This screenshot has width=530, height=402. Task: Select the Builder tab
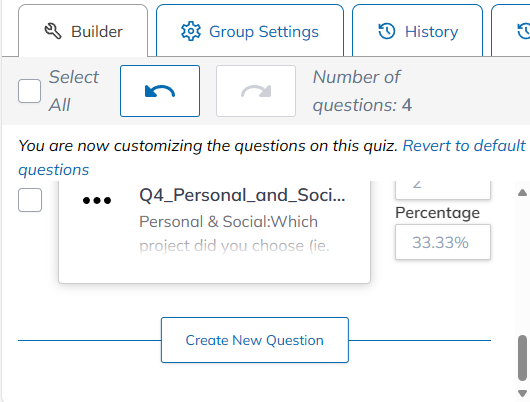click(x=83, y=31)
